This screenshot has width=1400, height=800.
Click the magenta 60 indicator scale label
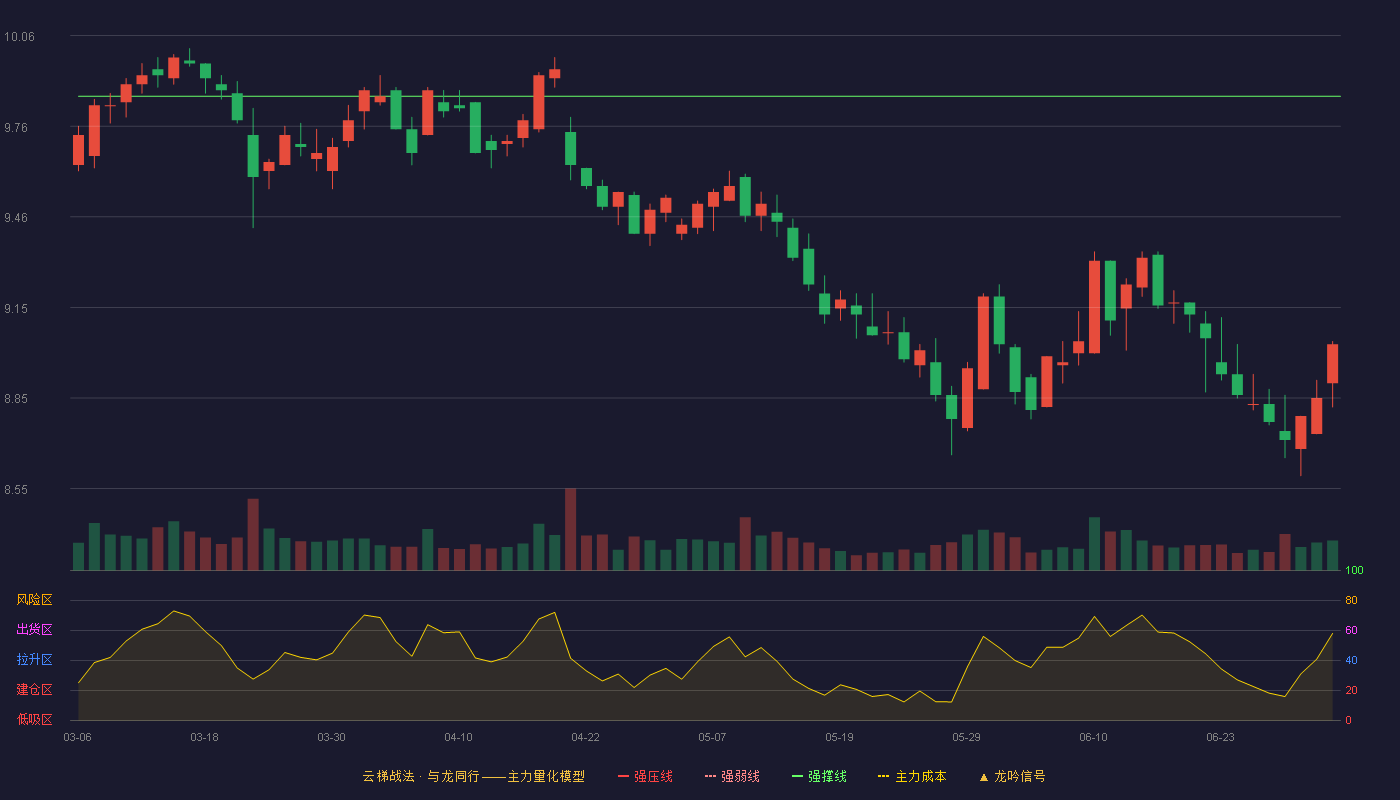pos(1351,630)
